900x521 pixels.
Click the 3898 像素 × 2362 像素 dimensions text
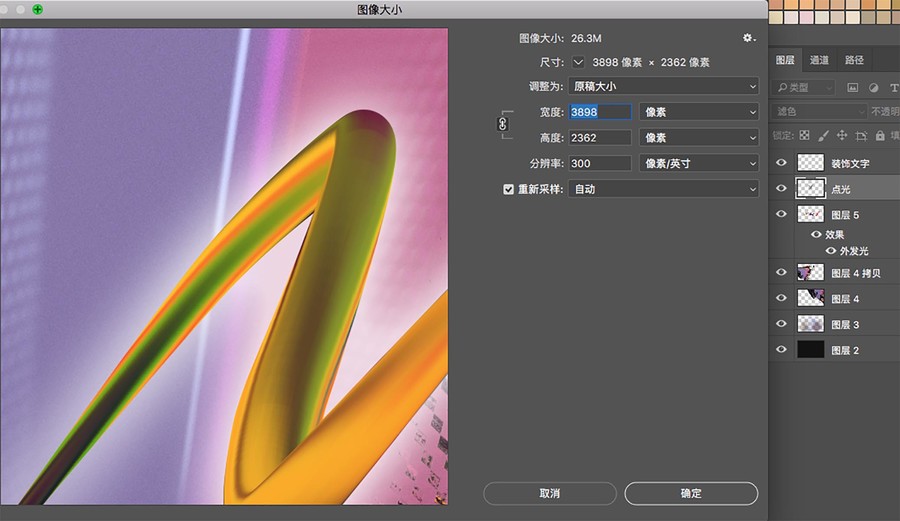(651, 62)
